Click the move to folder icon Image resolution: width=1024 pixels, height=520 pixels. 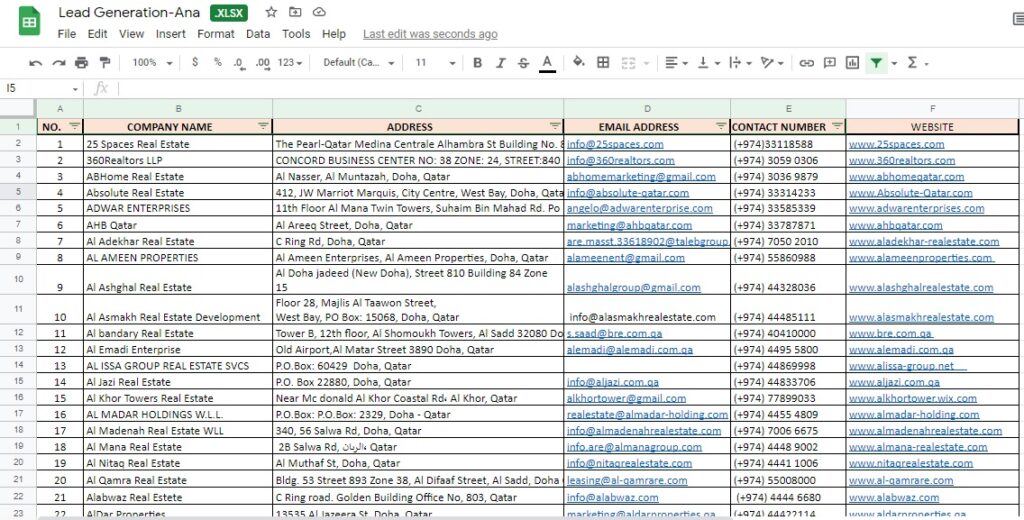(x=295, y=12)
